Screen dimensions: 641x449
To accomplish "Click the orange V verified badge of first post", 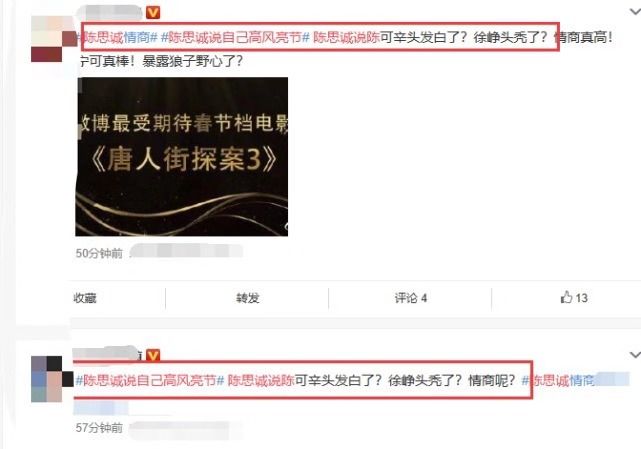I will pos(153,13).
